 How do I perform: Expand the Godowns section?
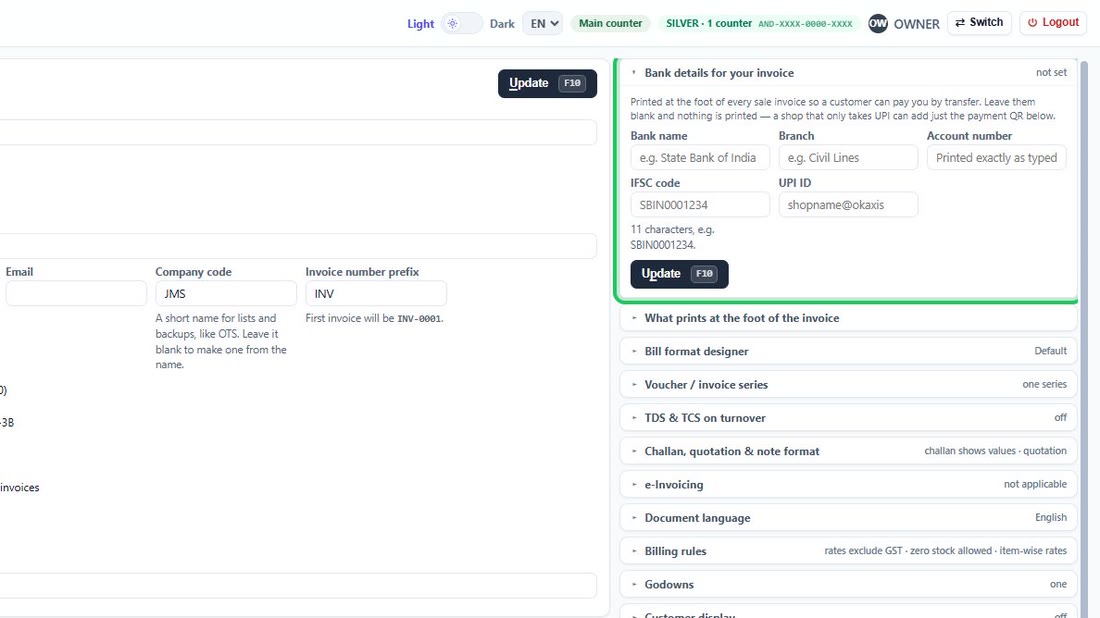click(x=849, y=584)
